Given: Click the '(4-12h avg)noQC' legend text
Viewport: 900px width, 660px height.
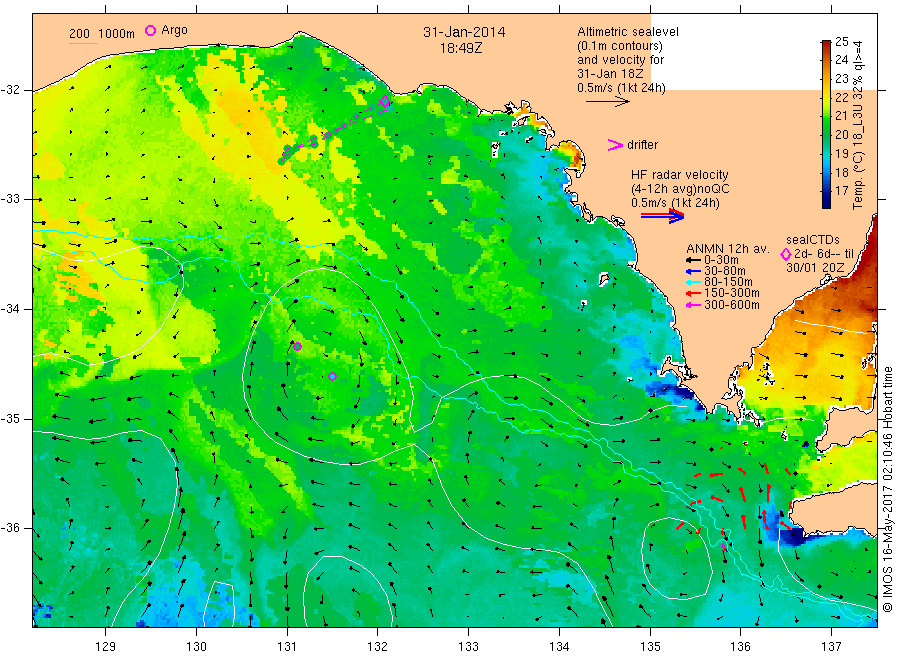Looking at the screenshot, I should coord(680,189).
